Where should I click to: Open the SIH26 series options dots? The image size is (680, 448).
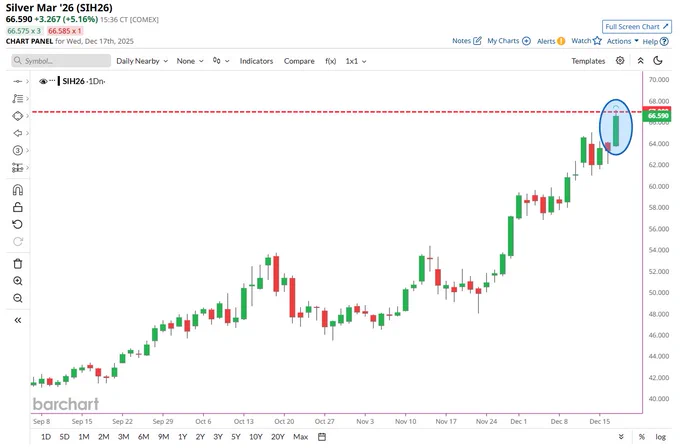click(x=52, y=81)
